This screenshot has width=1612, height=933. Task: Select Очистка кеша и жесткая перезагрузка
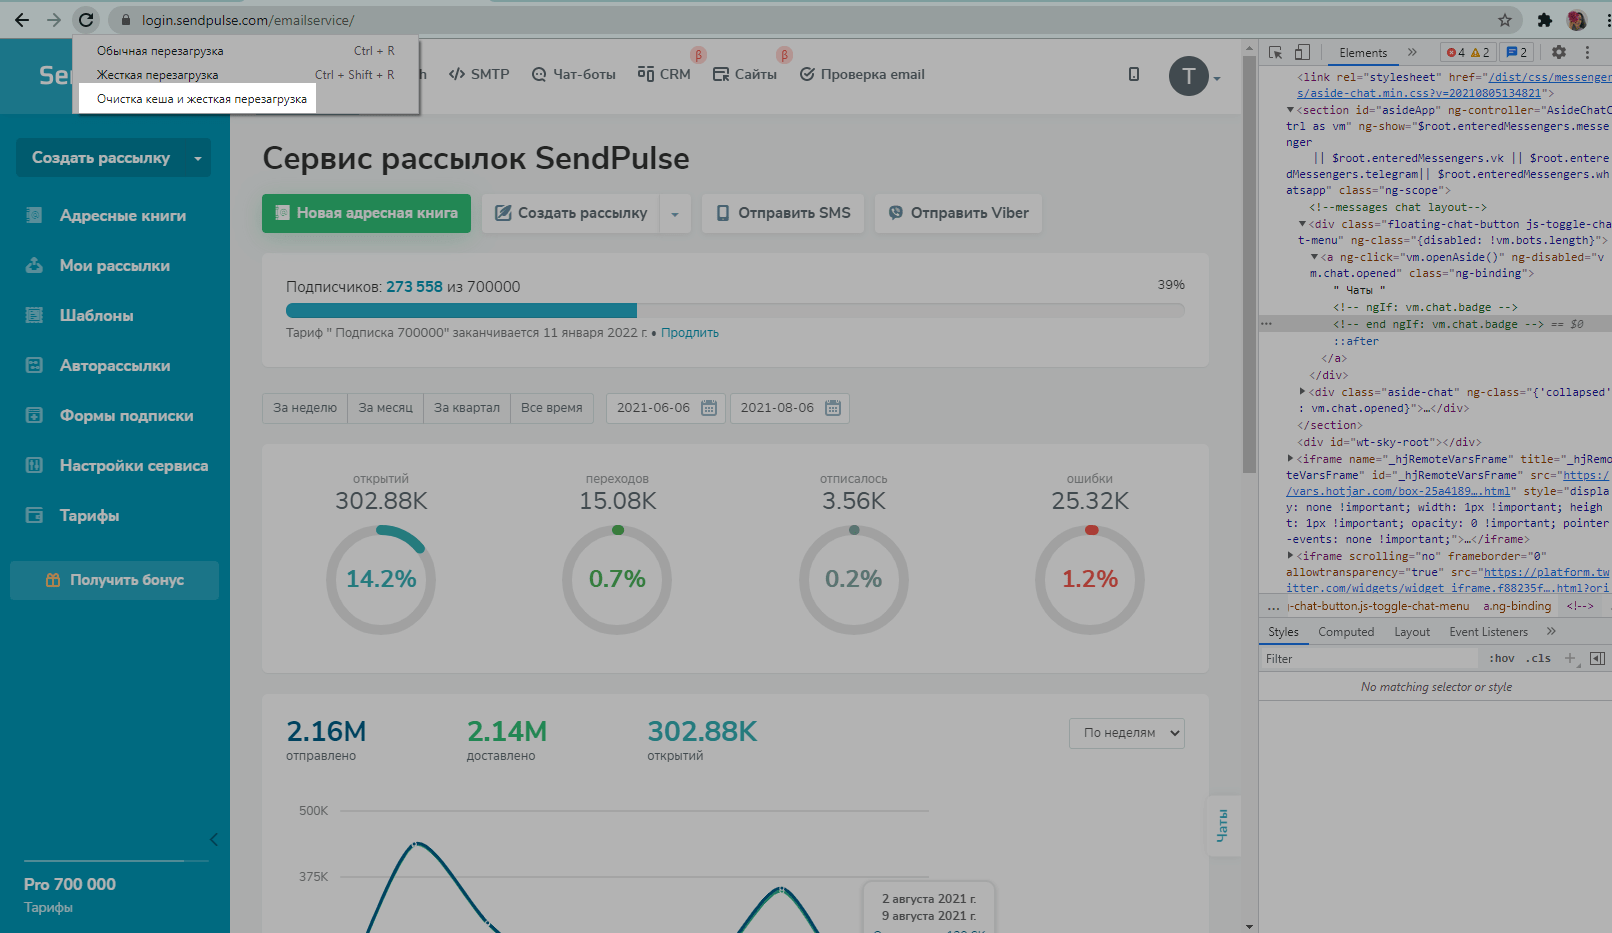[x=201, y=99]
